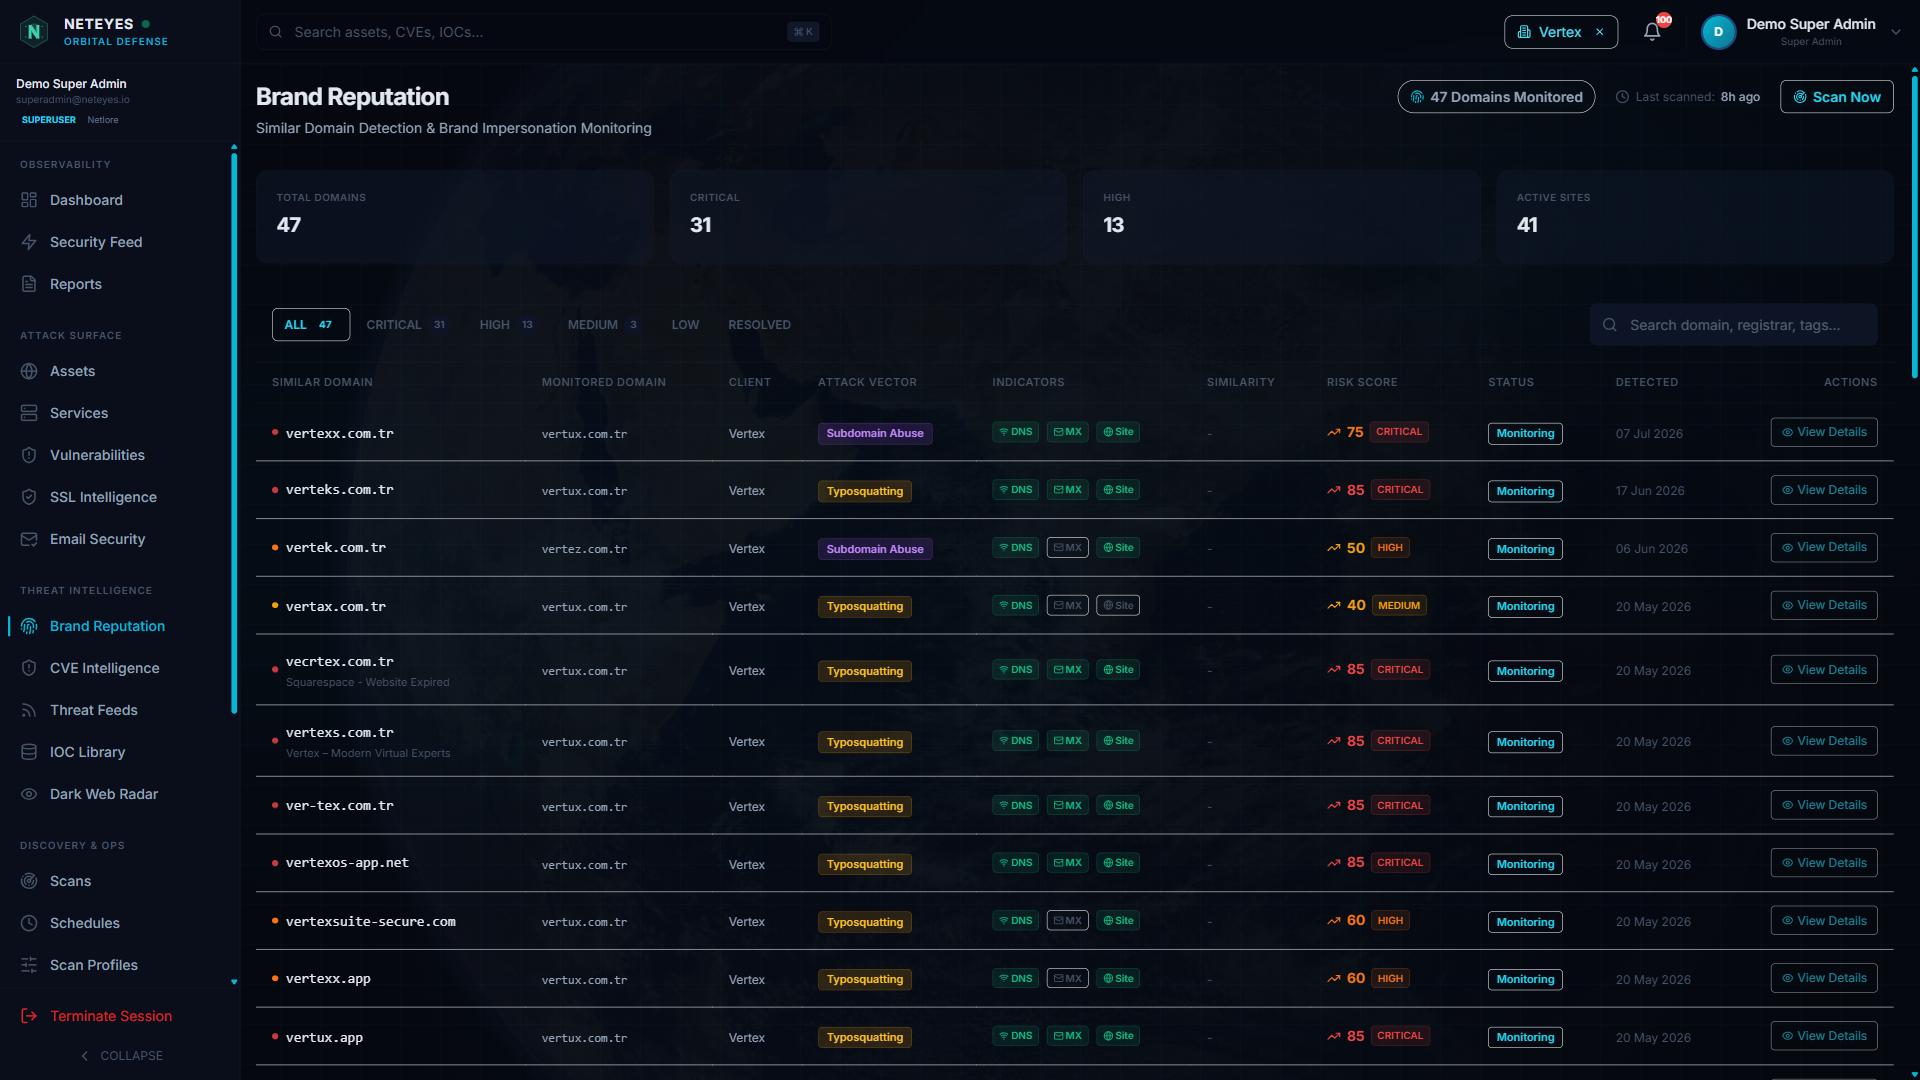Click Monitoring status for verteks.com.tr
Screen dimensions: 1920x1080
click(1525, 491)
